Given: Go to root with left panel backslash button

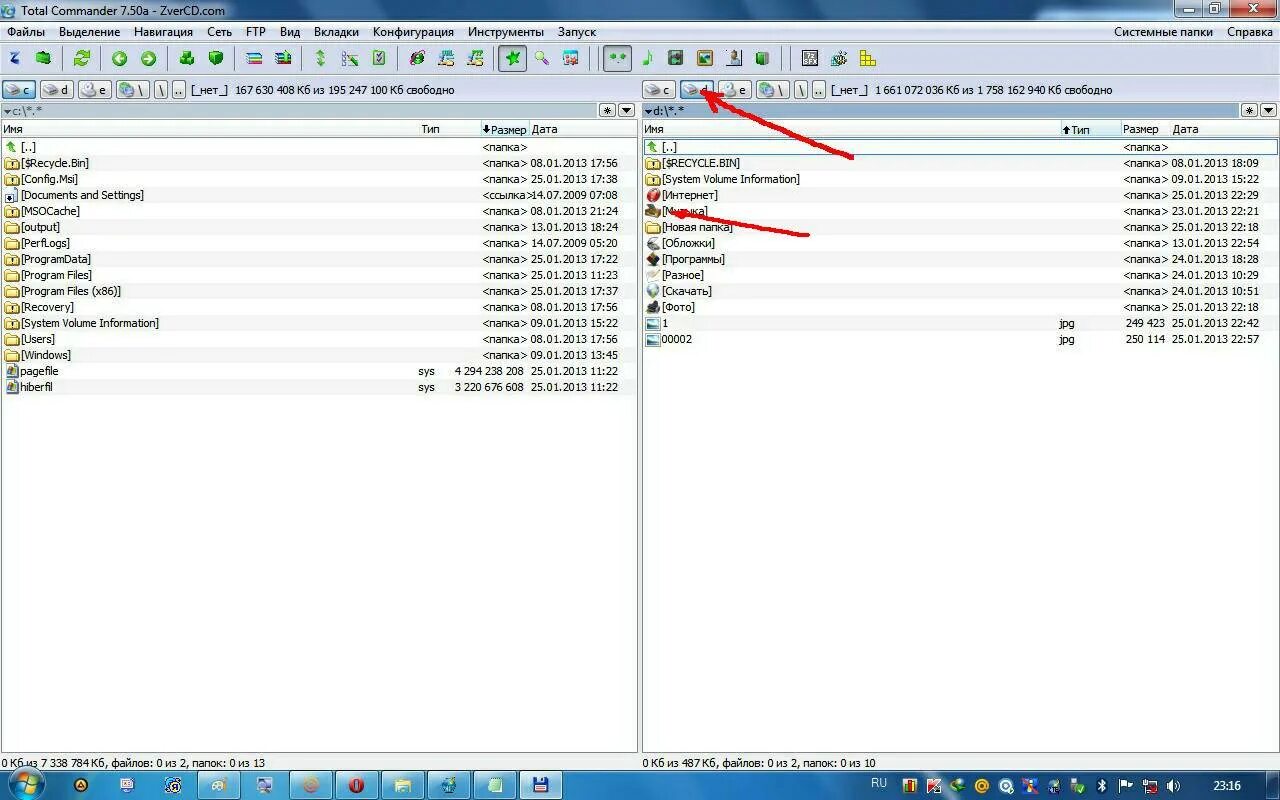Looking at the screenshot, I should coord(160,90).
